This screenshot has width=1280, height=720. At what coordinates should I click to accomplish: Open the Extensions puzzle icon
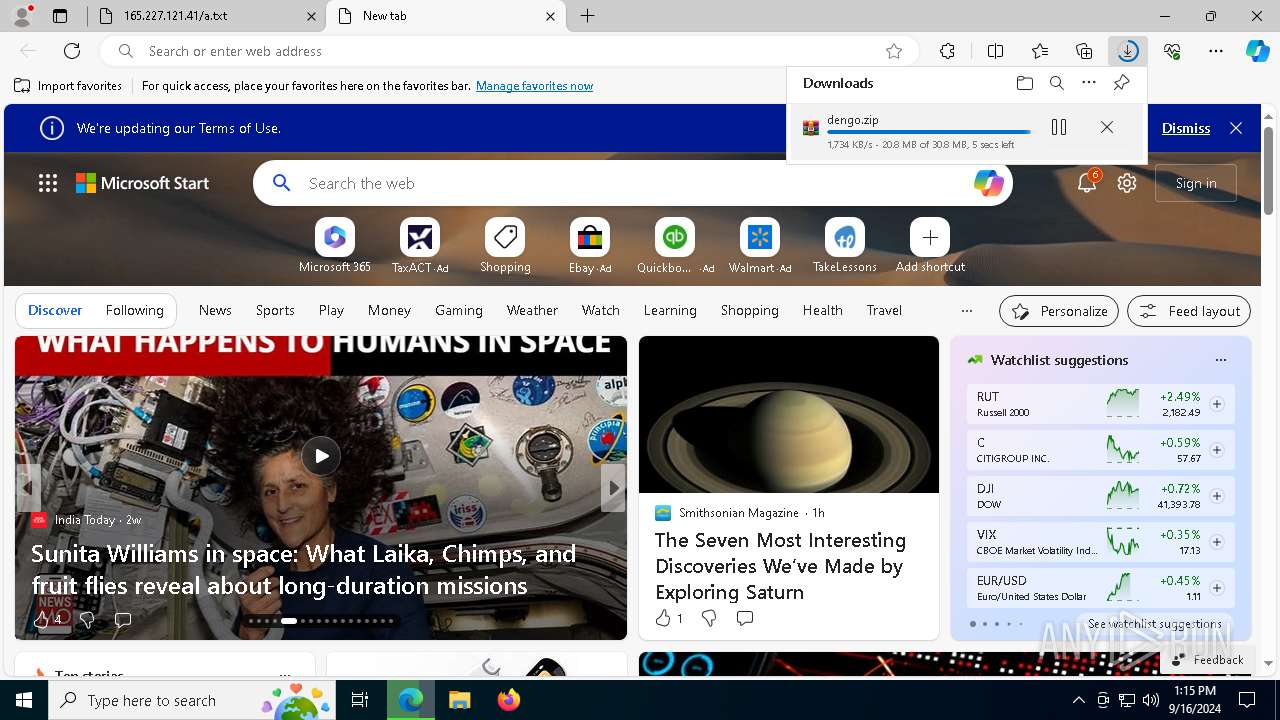point(947,51)
